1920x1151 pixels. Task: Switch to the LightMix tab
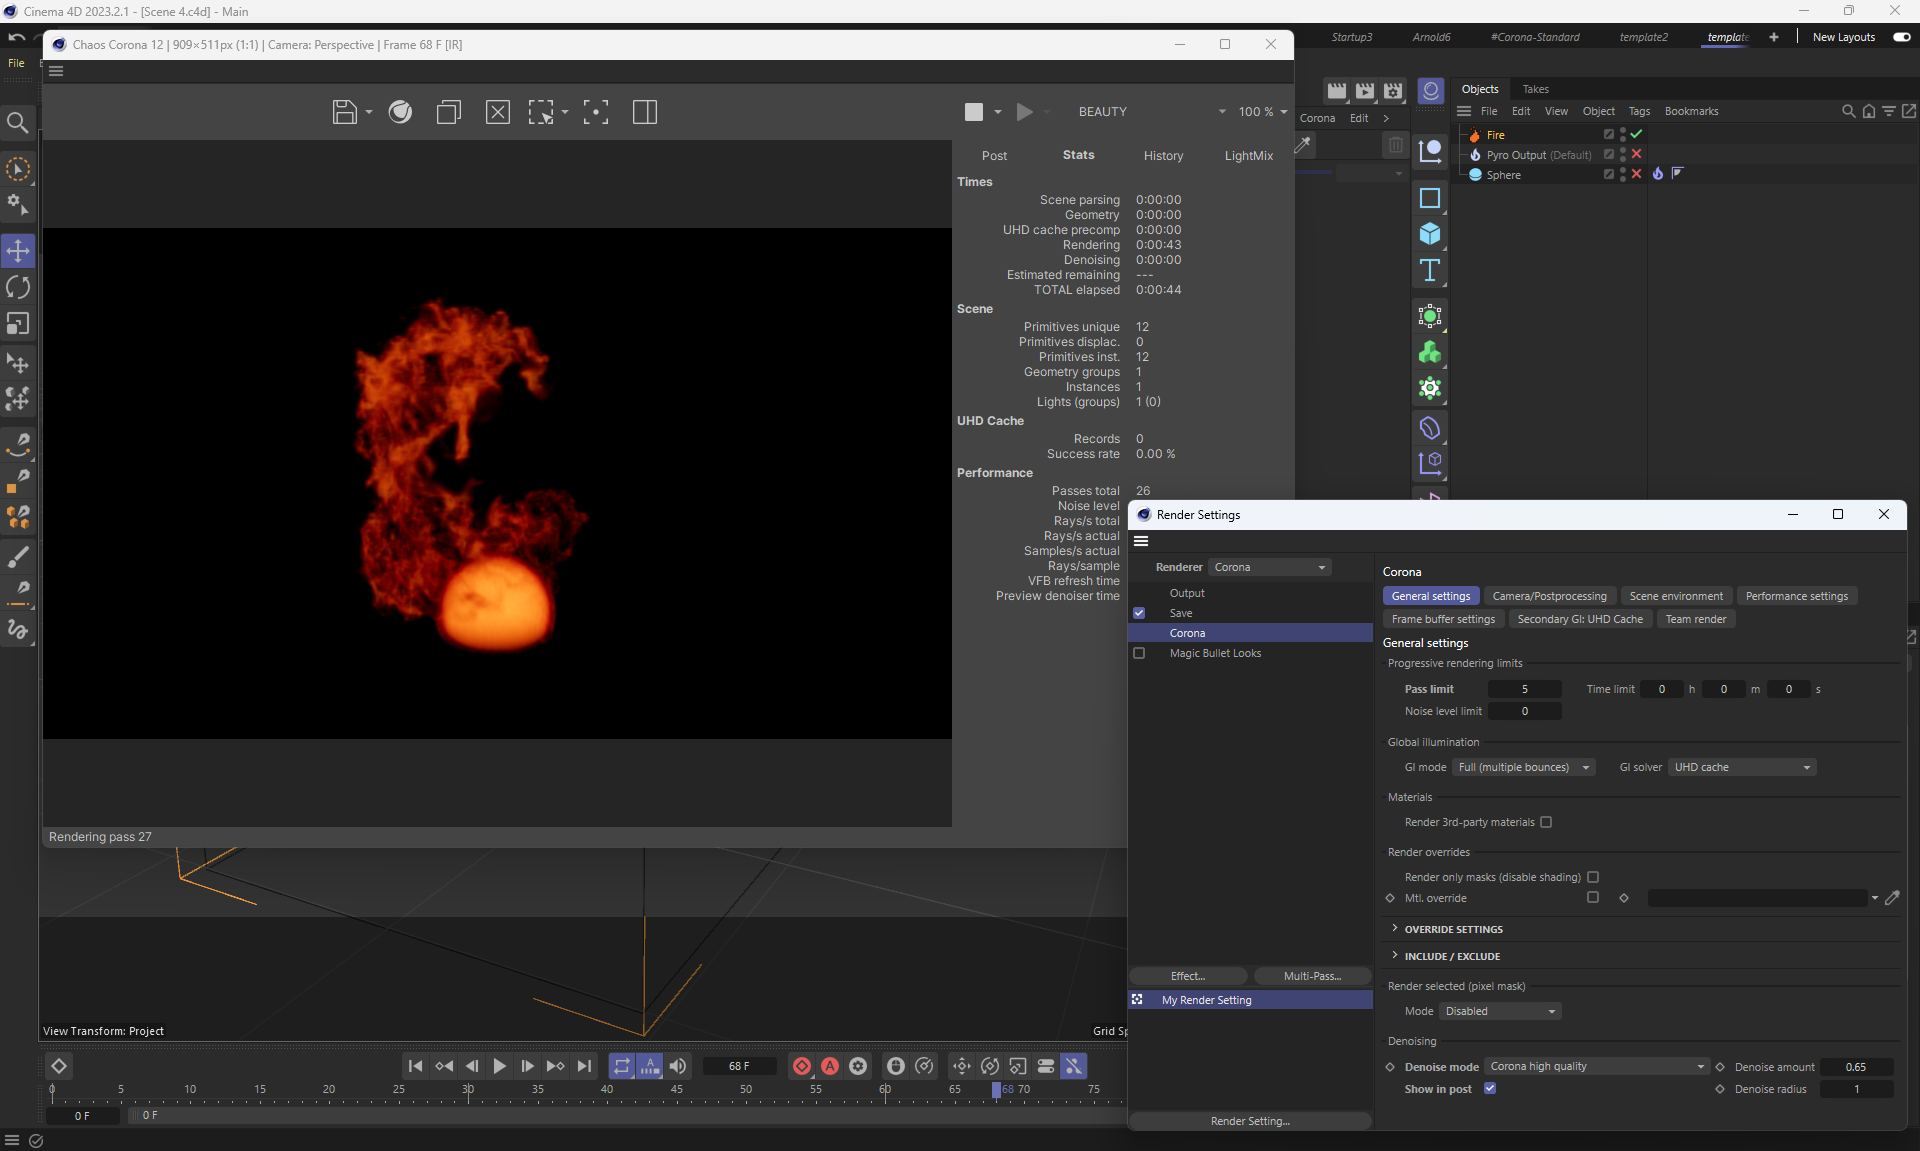pos(1248,156)
